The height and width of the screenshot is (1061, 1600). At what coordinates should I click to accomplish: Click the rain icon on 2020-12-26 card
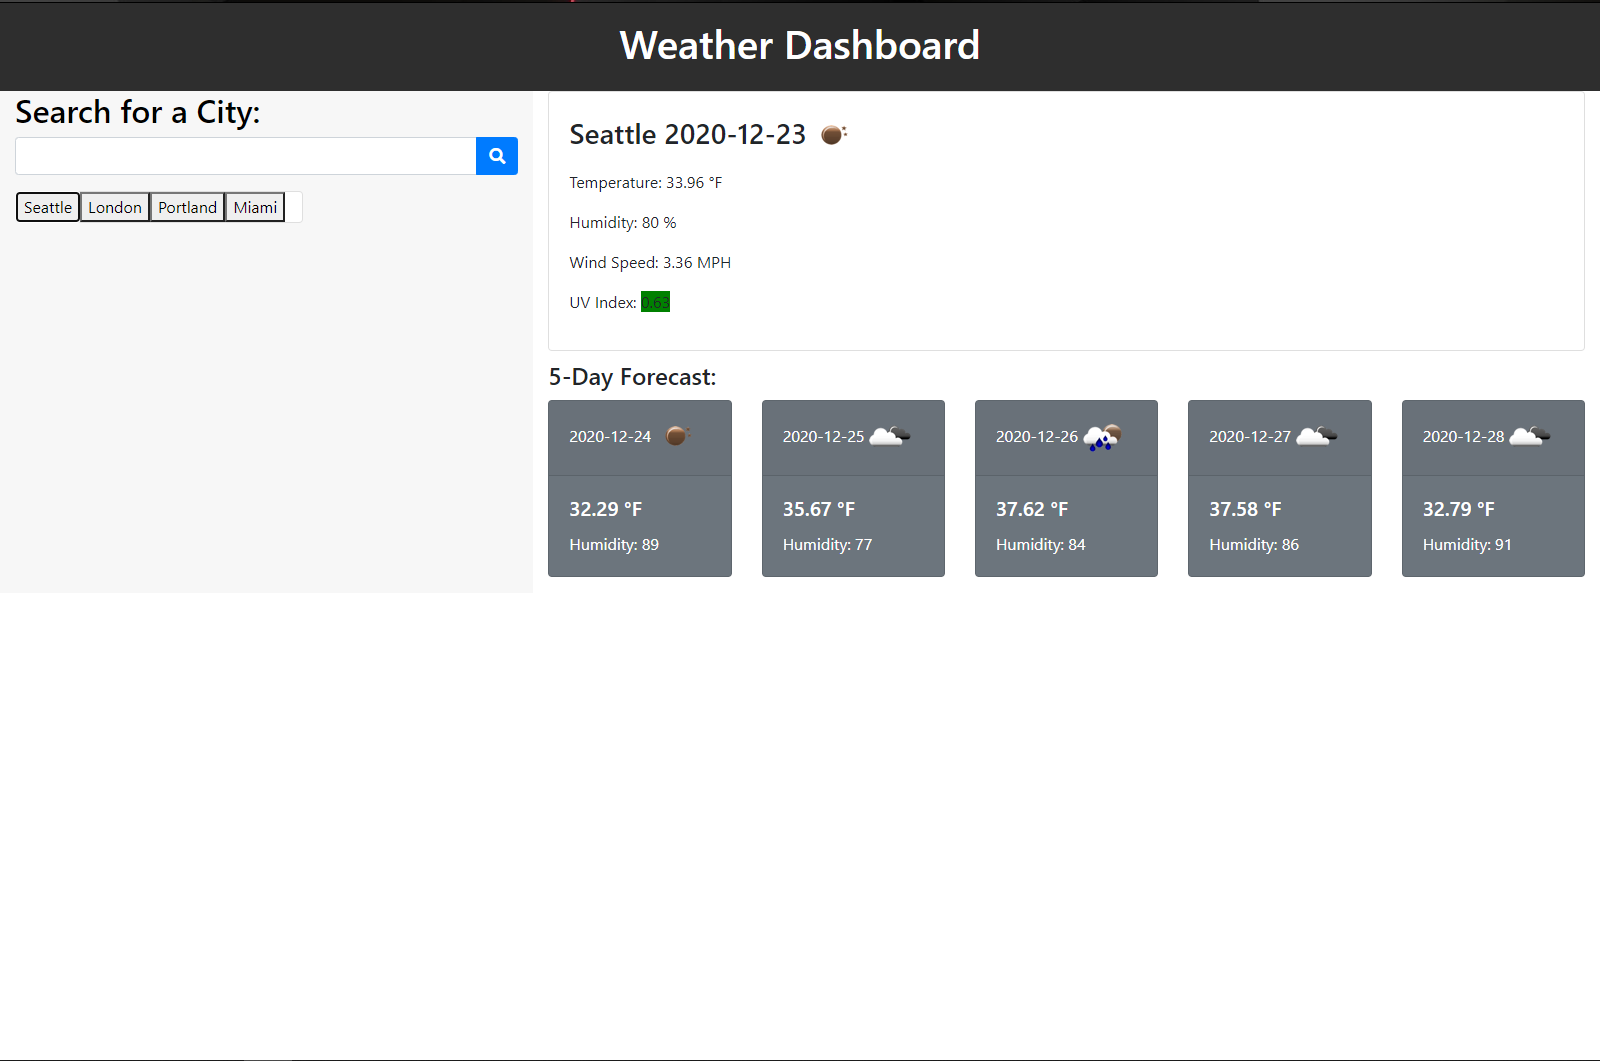click(1102, 437)
